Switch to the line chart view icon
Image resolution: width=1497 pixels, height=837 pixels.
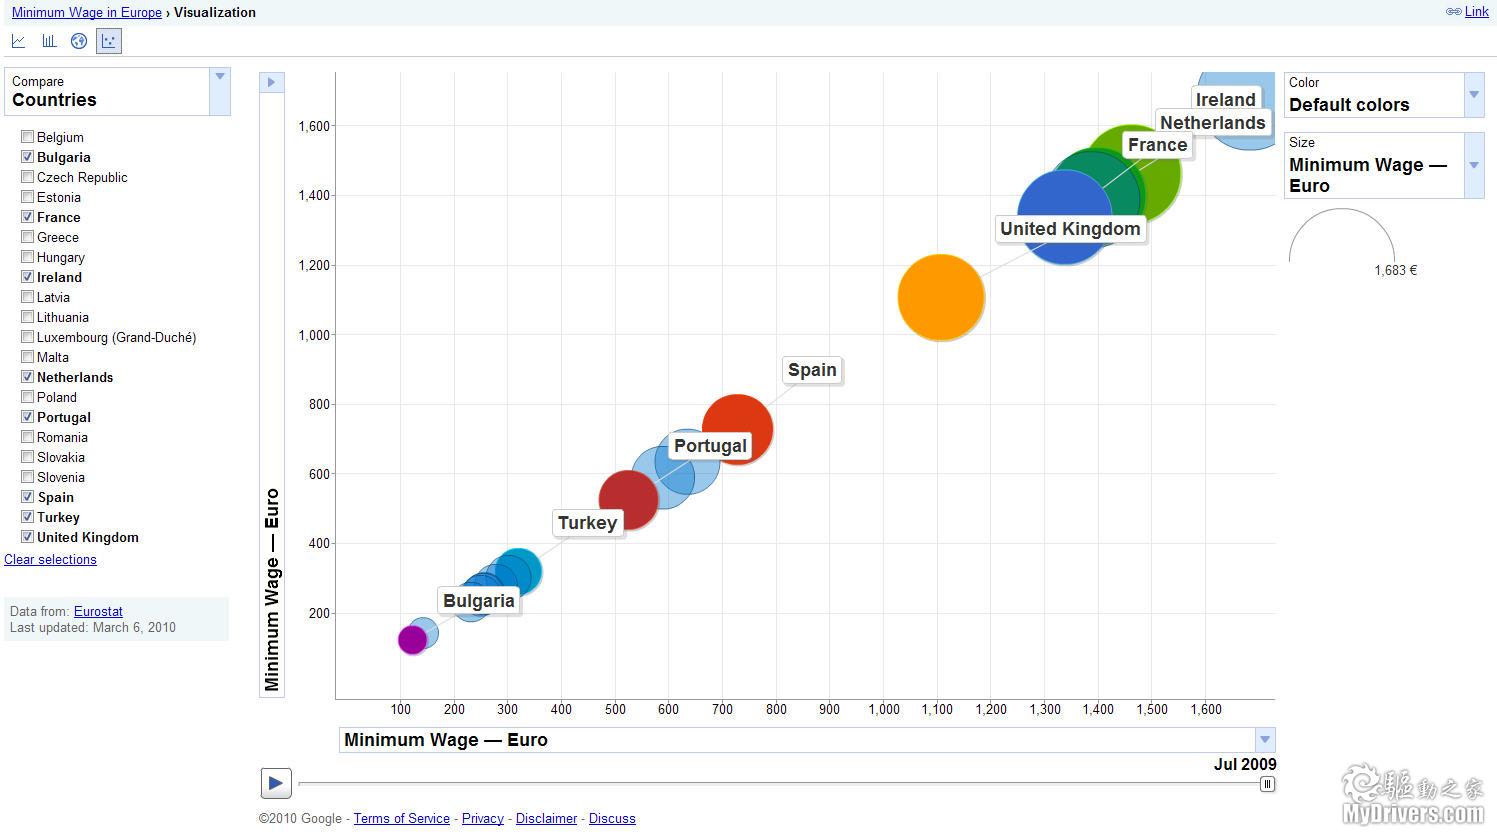19,41
